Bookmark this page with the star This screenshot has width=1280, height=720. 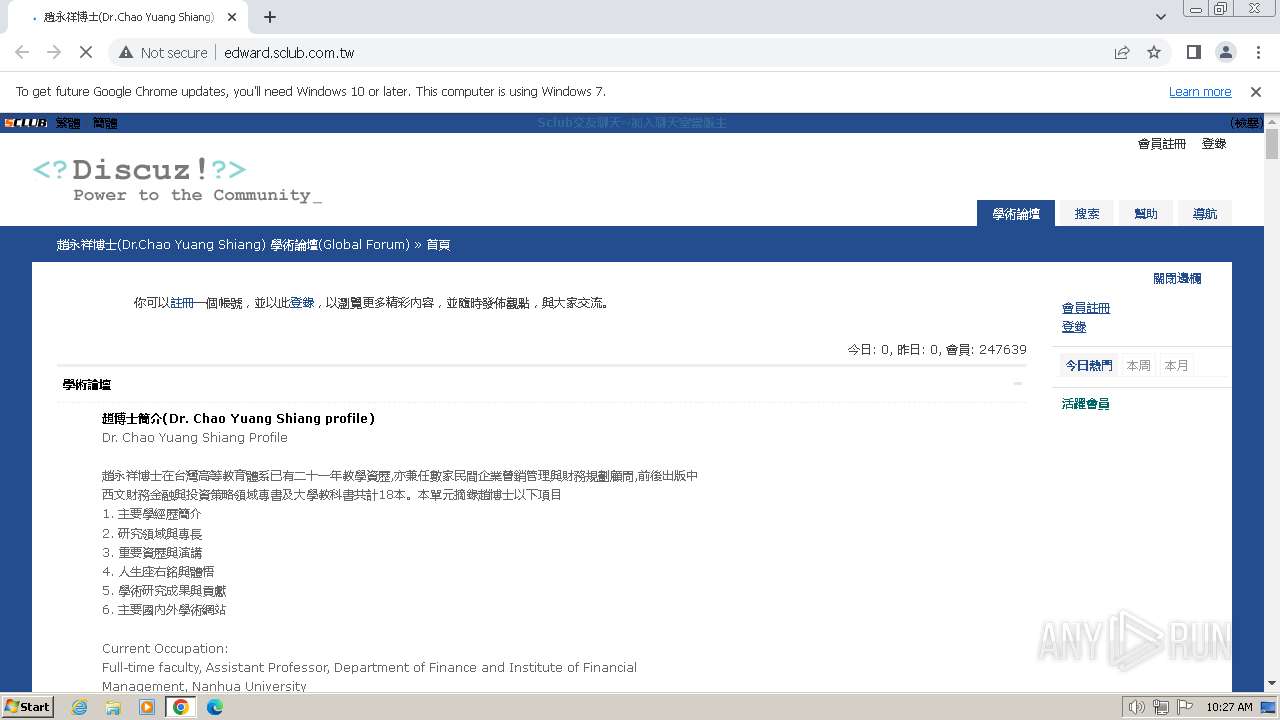click(1154, 52)
